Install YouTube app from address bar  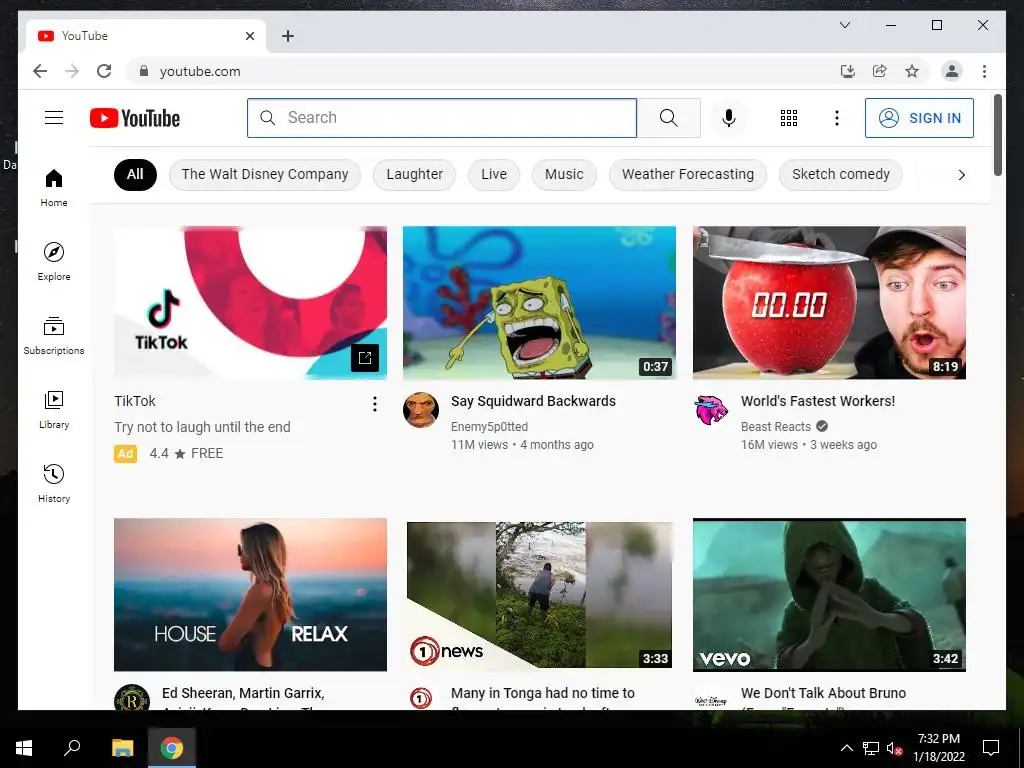tap(848, 71)
